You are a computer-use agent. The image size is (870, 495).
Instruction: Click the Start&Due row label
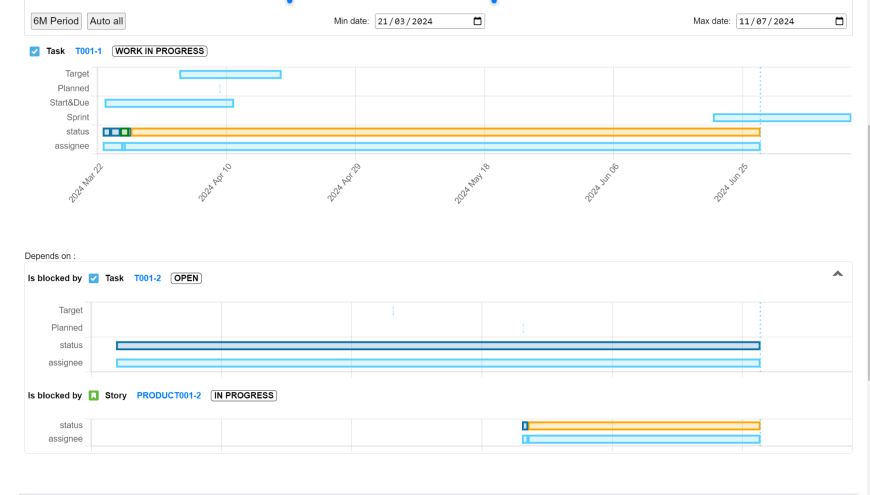click(69, 103)
